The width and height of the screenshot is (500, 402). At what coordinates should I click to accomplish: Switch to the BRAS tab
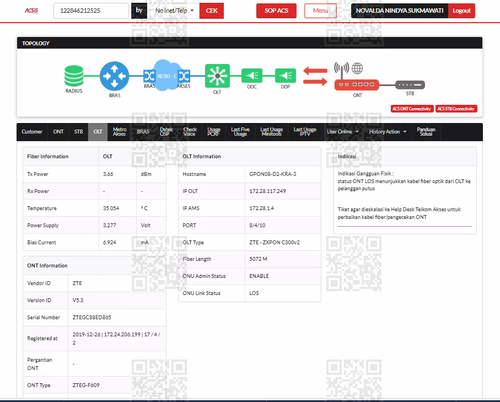143,132
